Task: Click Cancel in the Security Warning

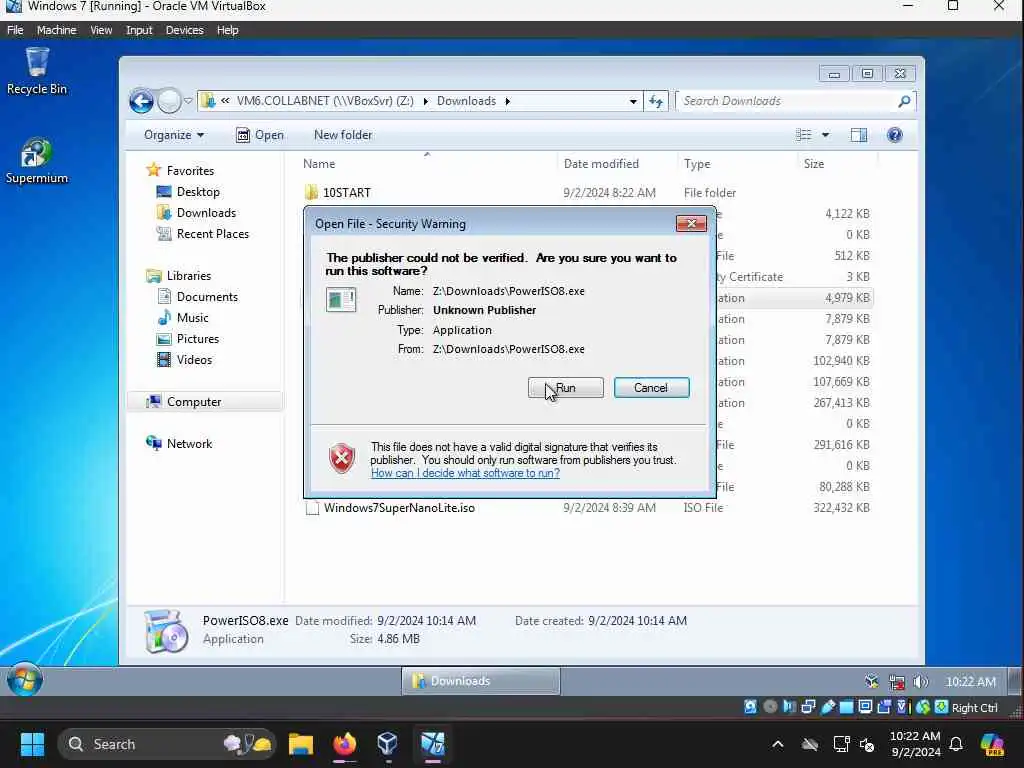Action: (651, 388)
